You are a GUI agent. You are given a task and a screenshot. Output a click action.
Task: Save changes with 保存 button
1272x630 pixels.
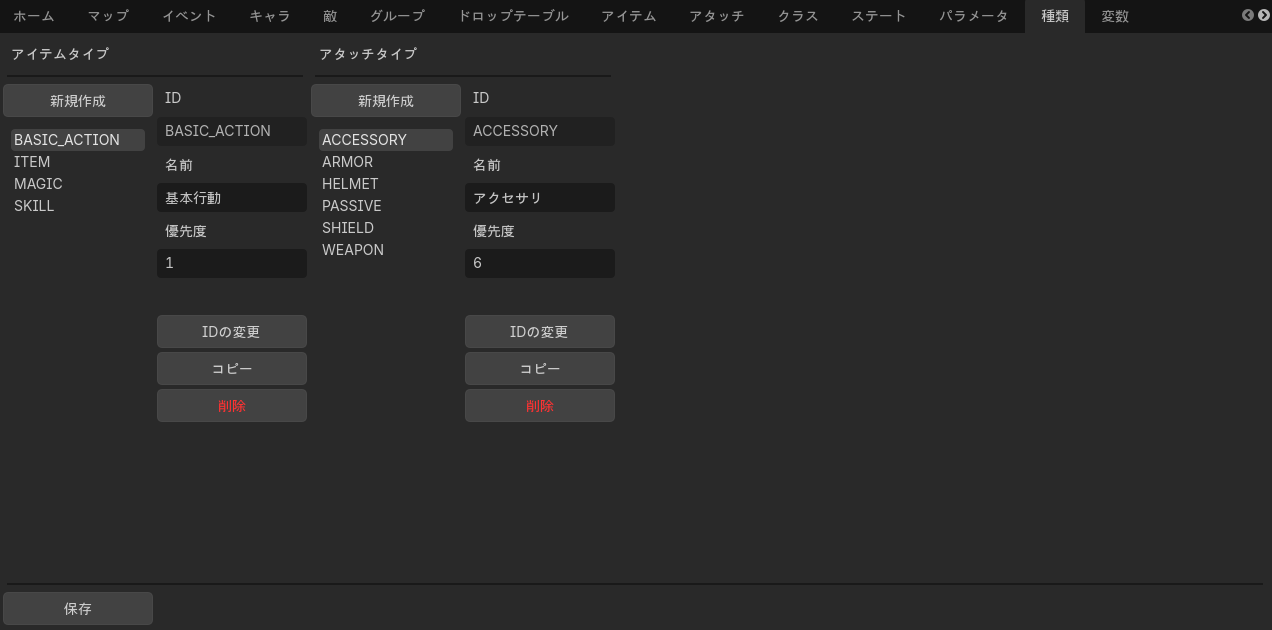(78, 608)
